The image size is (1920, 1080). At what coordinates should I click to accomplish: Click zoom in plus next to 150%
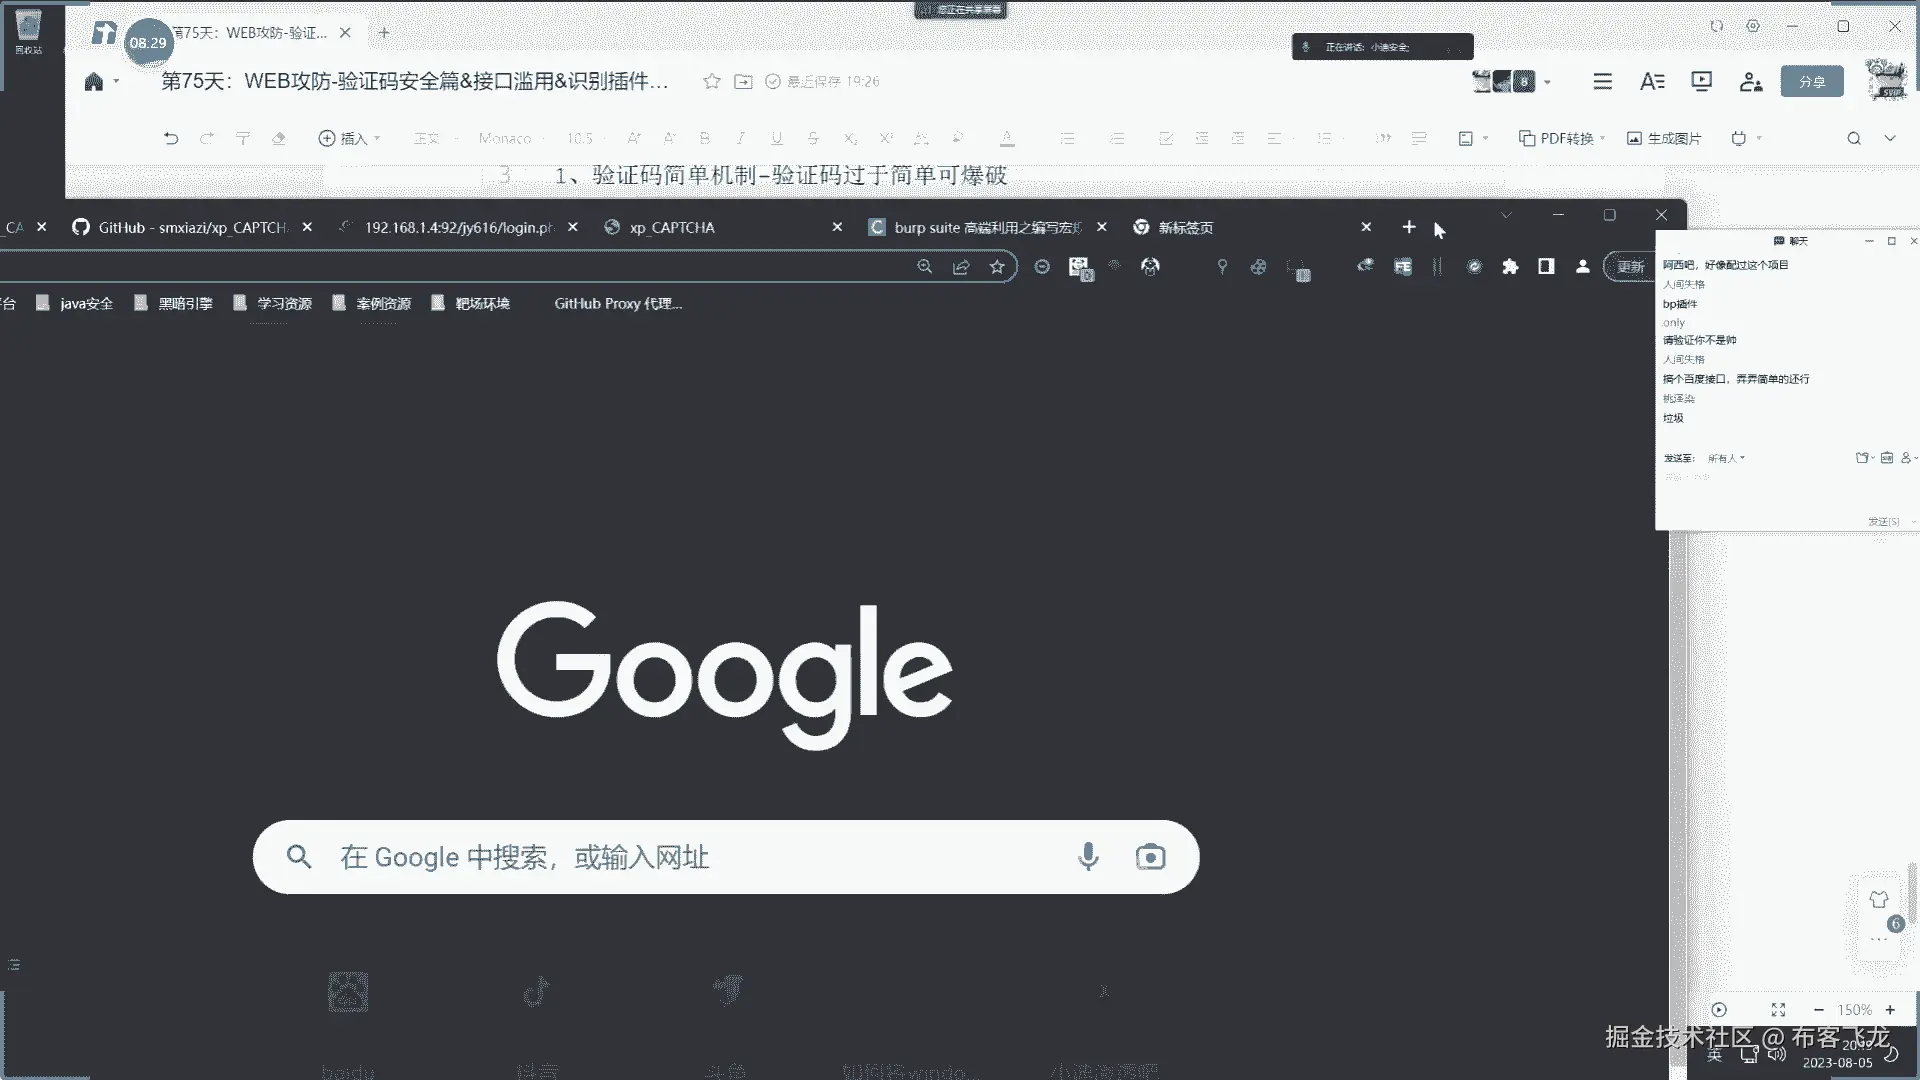[1890, 1010]
